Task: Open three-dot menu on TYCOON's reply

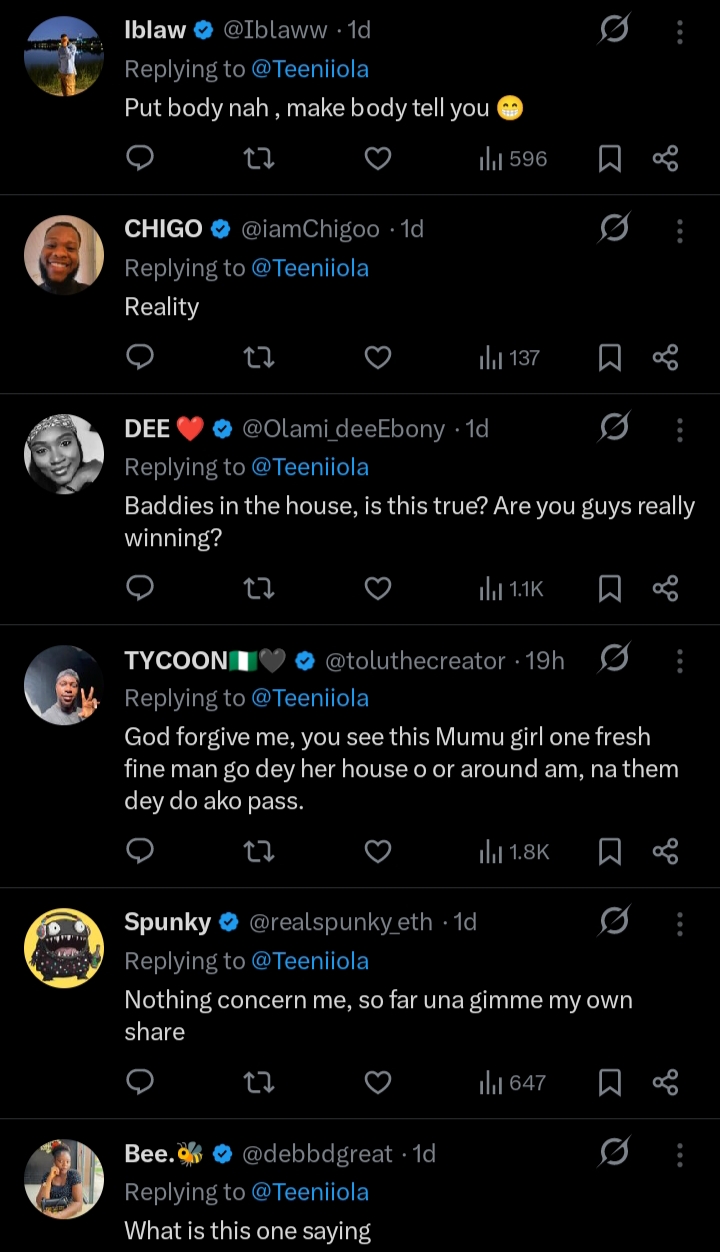Action: pyautogui.click(x=680, y=660)
